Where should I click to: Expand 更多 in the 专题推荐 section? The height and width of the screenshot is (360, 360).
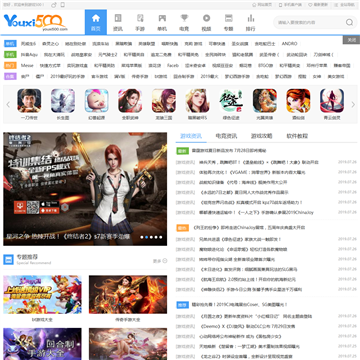click(x=160, y=261)
